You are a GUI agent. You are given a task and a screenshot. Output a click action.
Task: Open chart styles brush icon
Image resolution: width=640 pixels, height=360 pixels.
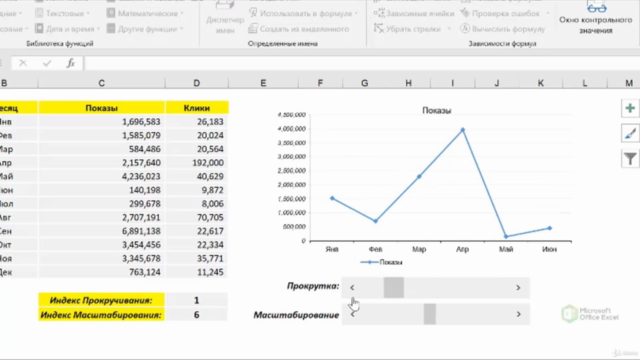tap(630, 133)
